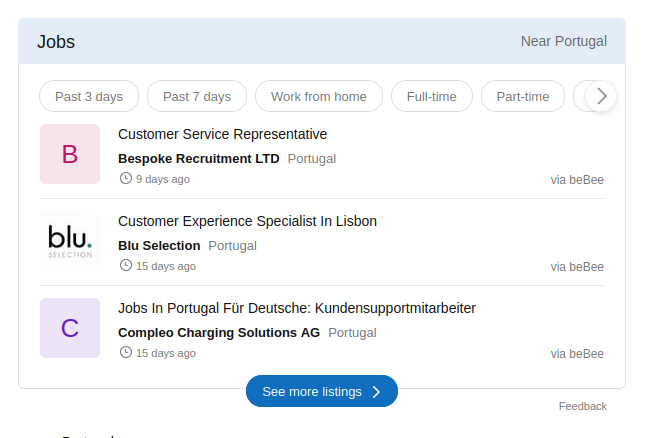Enable the 'Work from home' filter
Image resolution: width=645 pixels, height=438 pixels.
tap(318, 97)
